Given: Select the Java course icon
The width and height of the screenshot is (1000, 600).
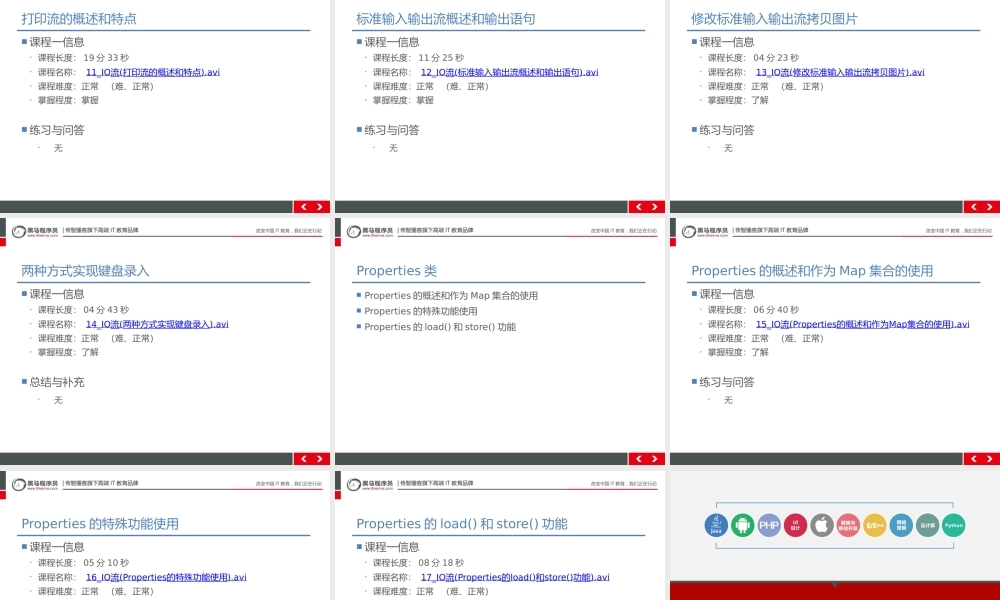Looking at the screenshot, I should (x=715, y=524).
